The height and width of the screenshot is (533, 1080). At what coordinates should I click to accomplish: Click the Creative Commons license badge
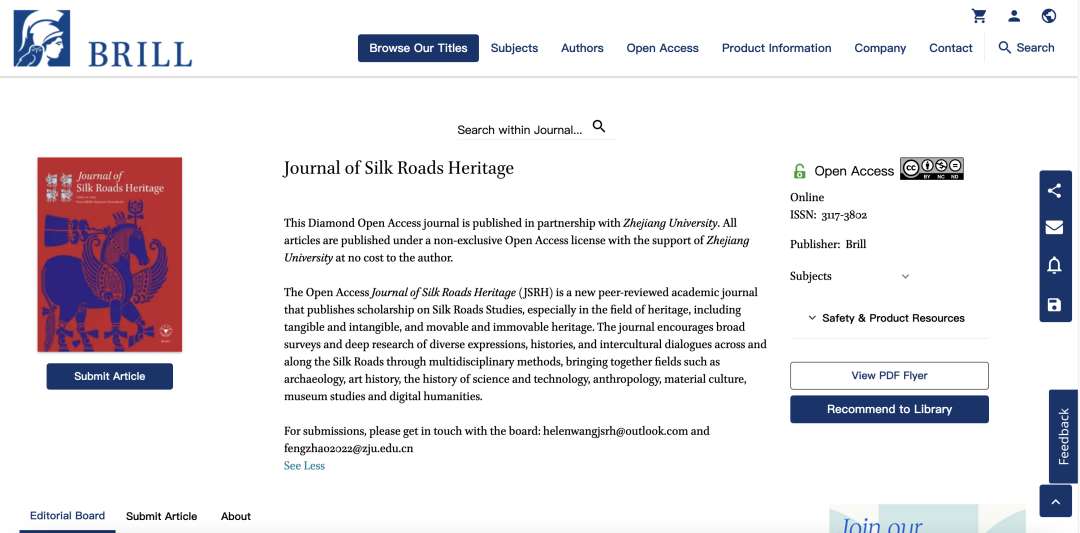point(932,169)
